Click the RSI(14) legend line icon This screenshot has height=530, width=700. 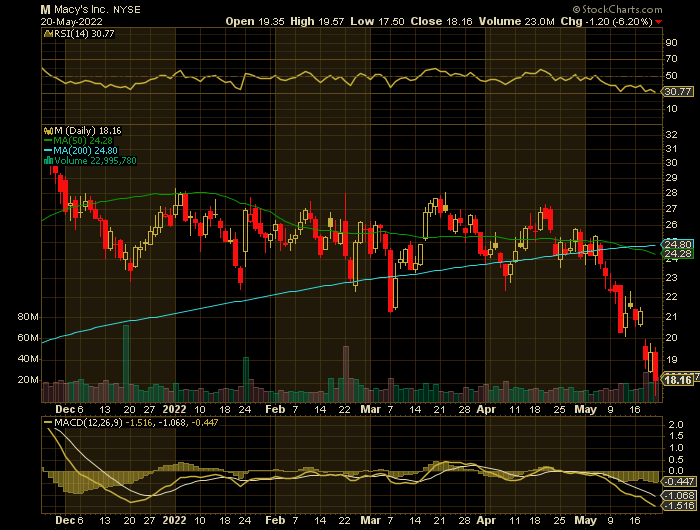(x=48, y=33)
